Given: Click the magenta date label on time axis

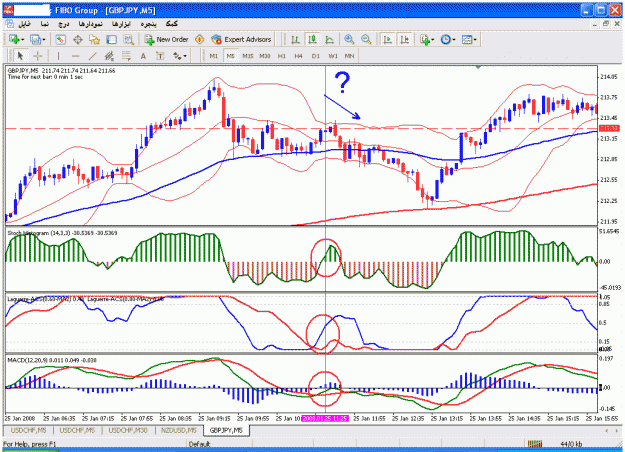Looking at the screenshot, I should pos(325,419).
